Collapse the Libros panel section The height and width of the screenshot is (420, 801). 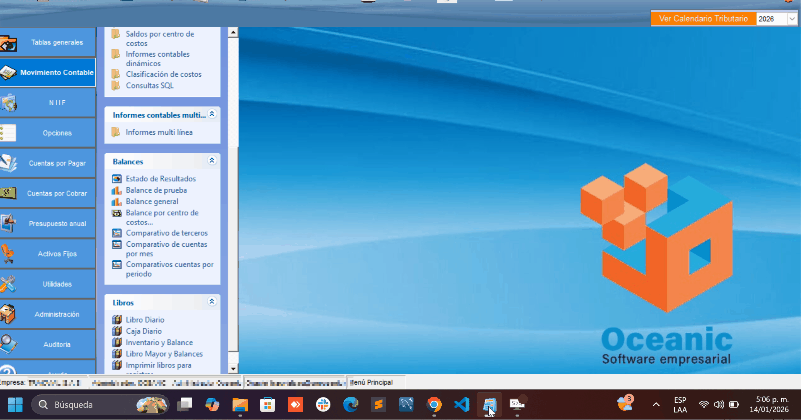(212, 301)
